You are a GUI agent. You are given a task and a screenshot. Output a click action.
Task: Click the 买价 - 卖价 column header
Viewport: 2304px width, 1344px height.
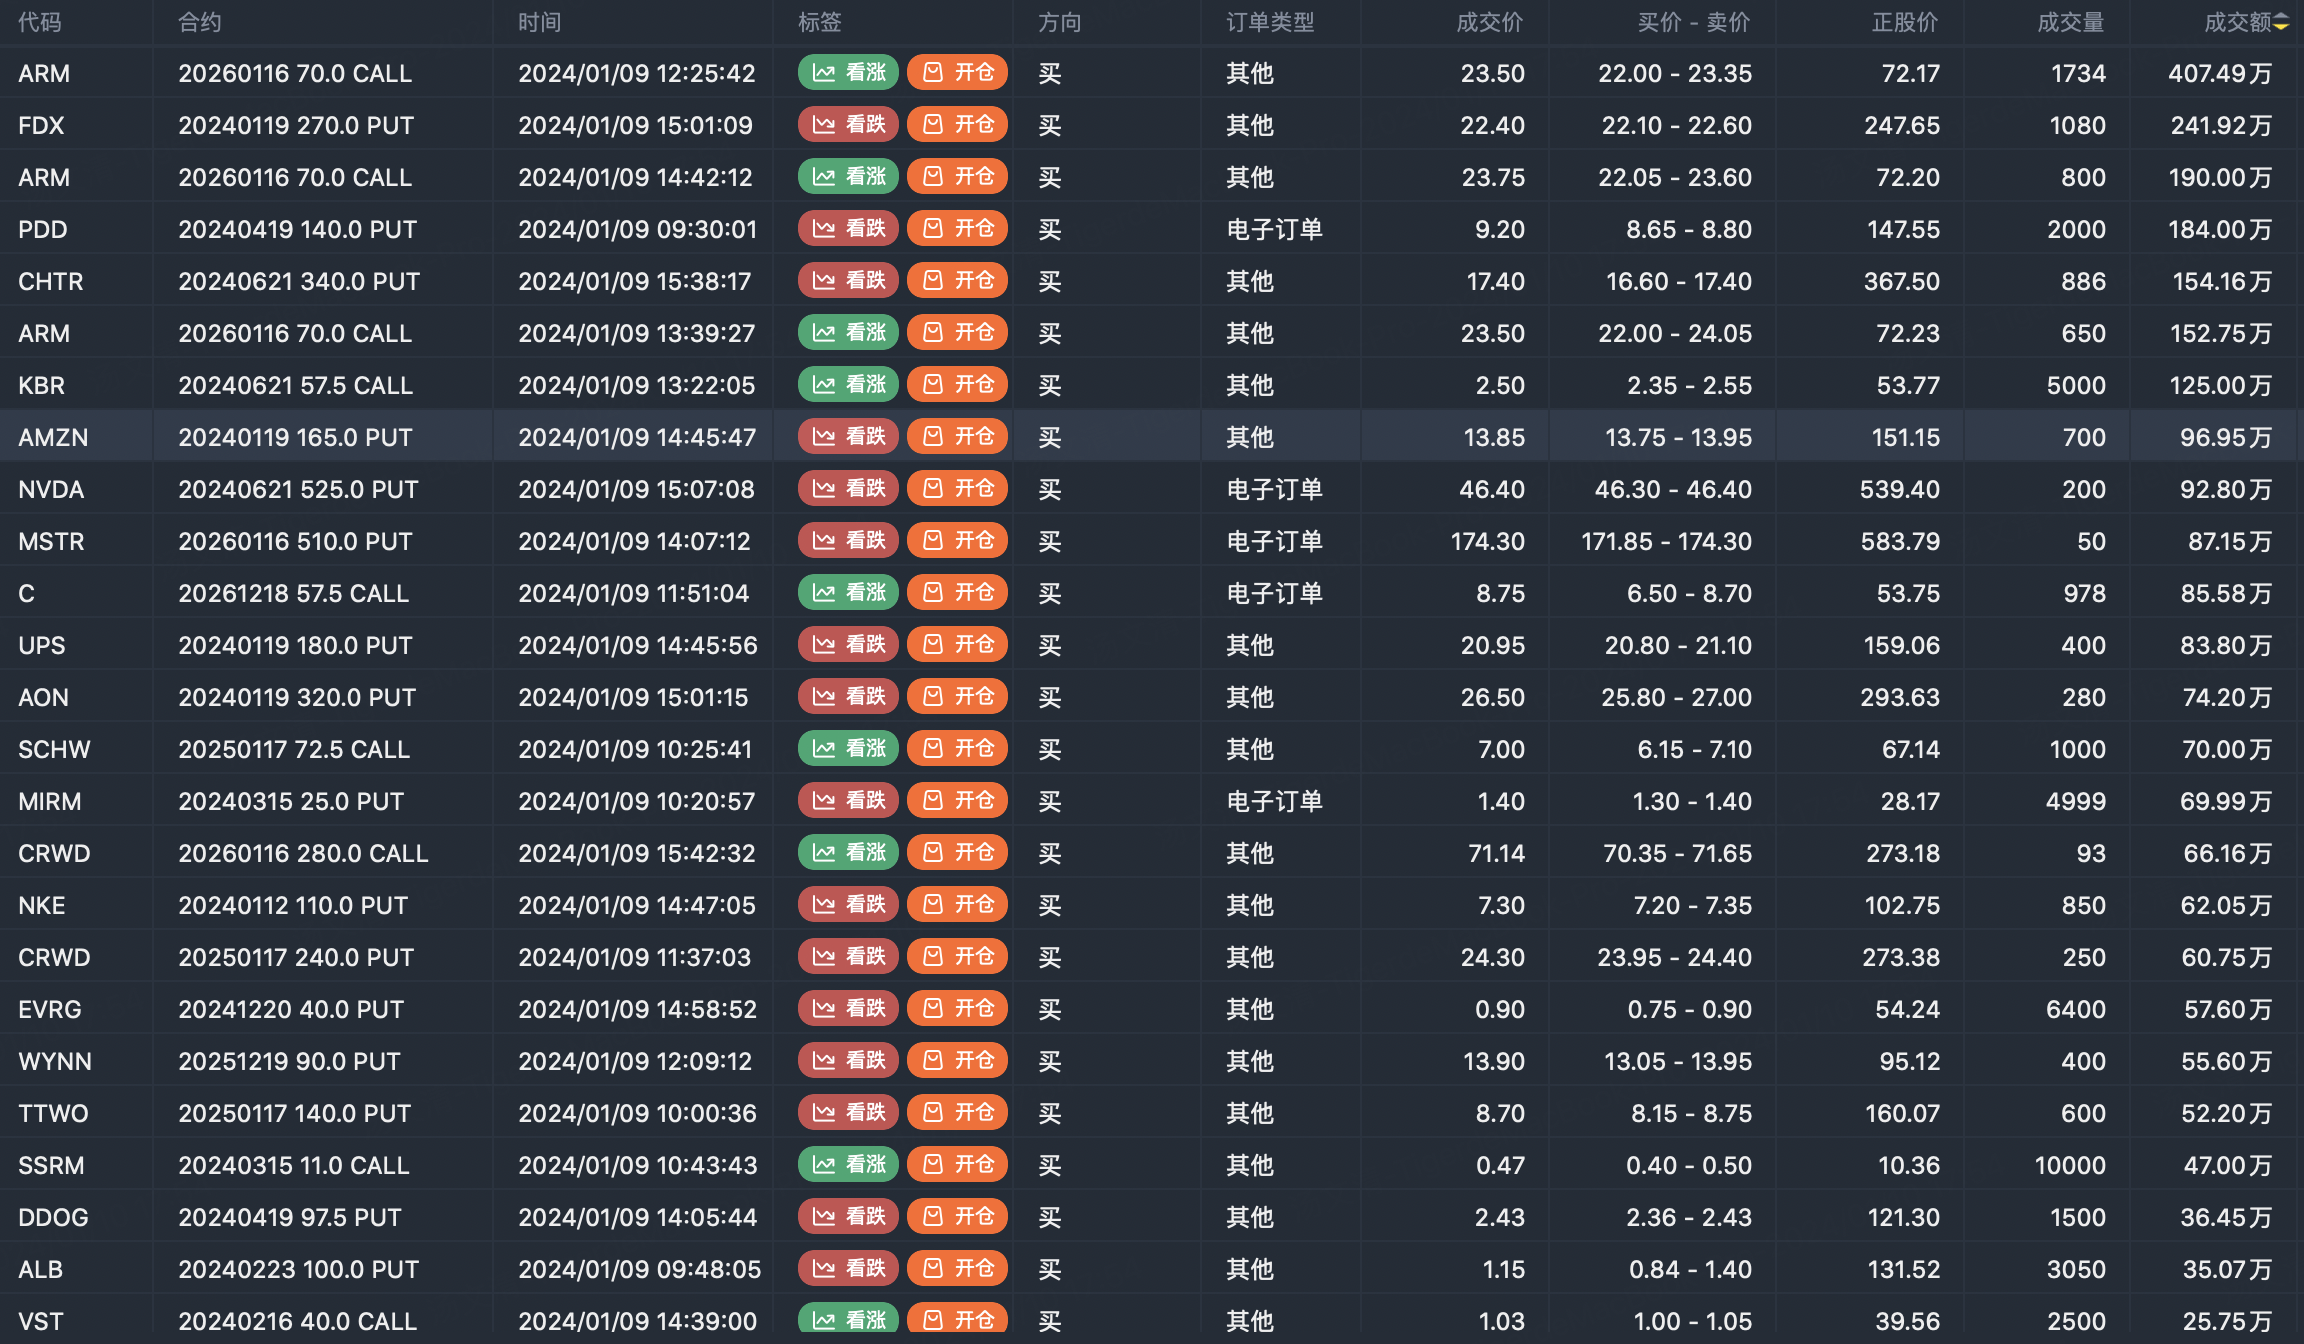coord(1693,23)
